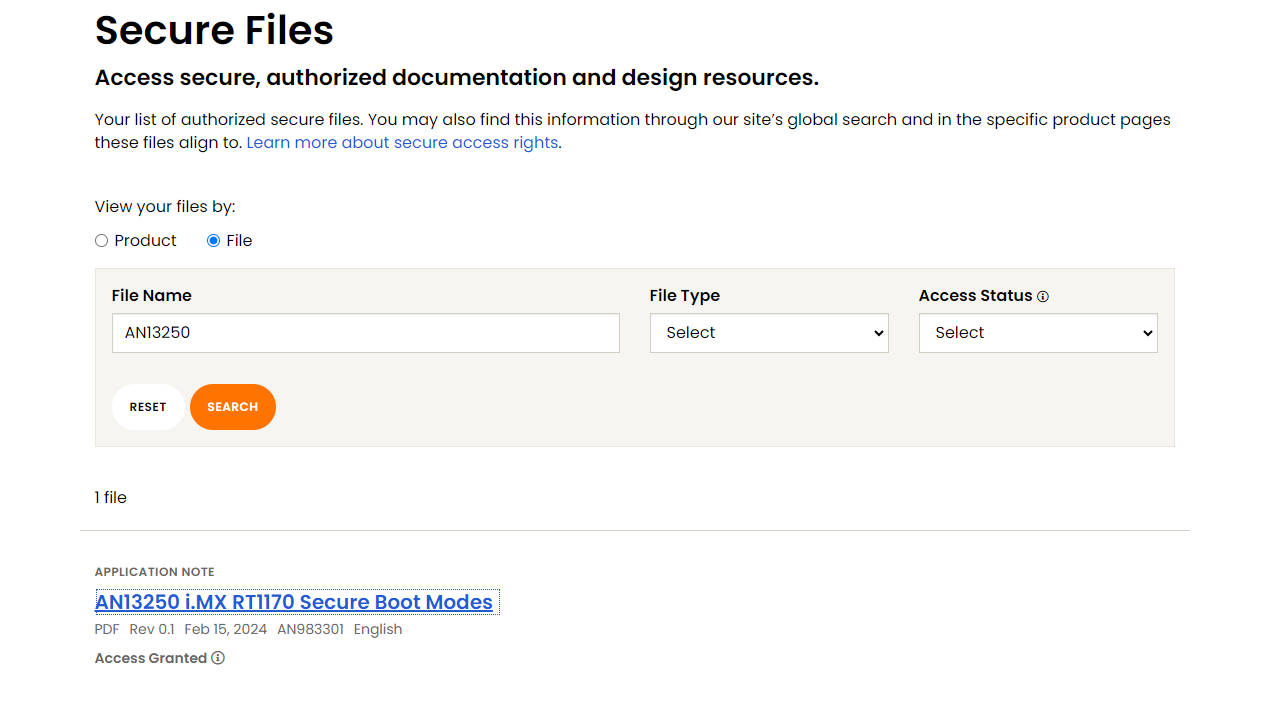Open Learn more about secure access rights link

pyautogui.click(x=402, y=143)
